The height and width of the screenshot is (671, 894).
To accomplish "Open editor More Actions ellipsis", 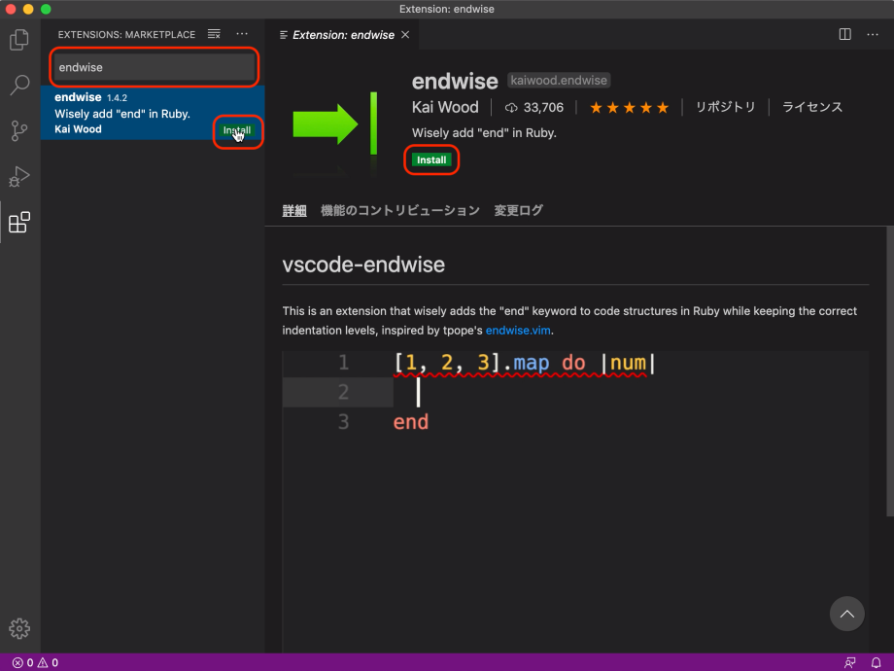I will click(x=872, y=34).
